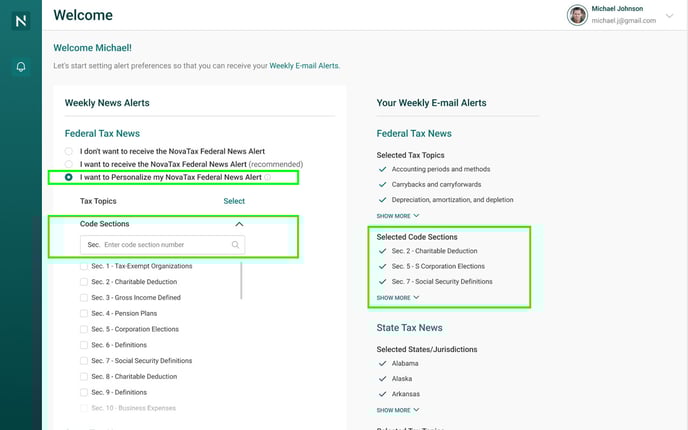This screenshot has height=430, width=688.
Task: Expand Show More under Selected Code Sections
Action: (398, 297)
